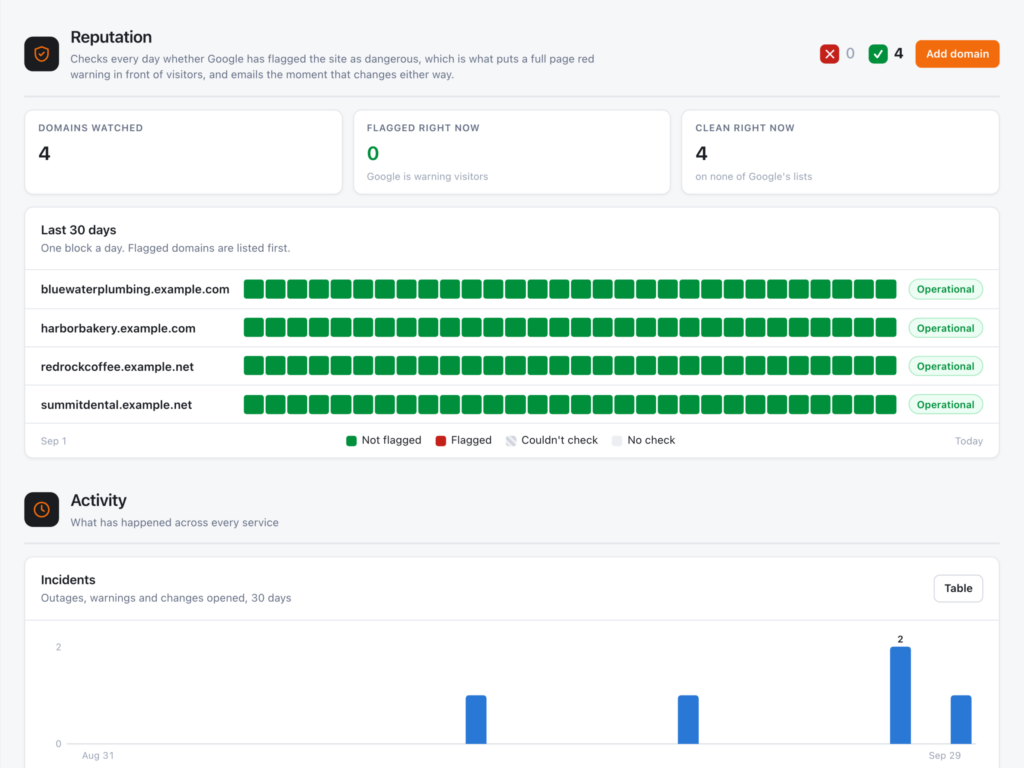The image size is (1024, 768).
Task: Select bluewaterplumbing.example.com domain name
Action: [135, 289]
